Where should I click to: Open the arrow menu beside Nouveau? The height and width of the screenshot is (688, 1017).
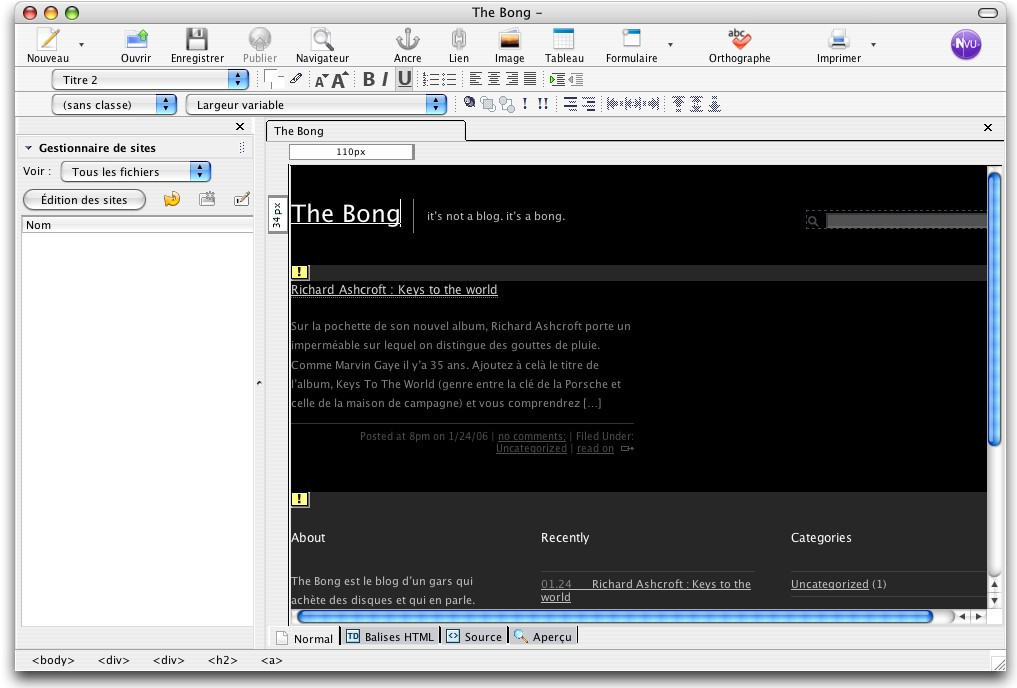pyautogui.click(x=81, y=45)
